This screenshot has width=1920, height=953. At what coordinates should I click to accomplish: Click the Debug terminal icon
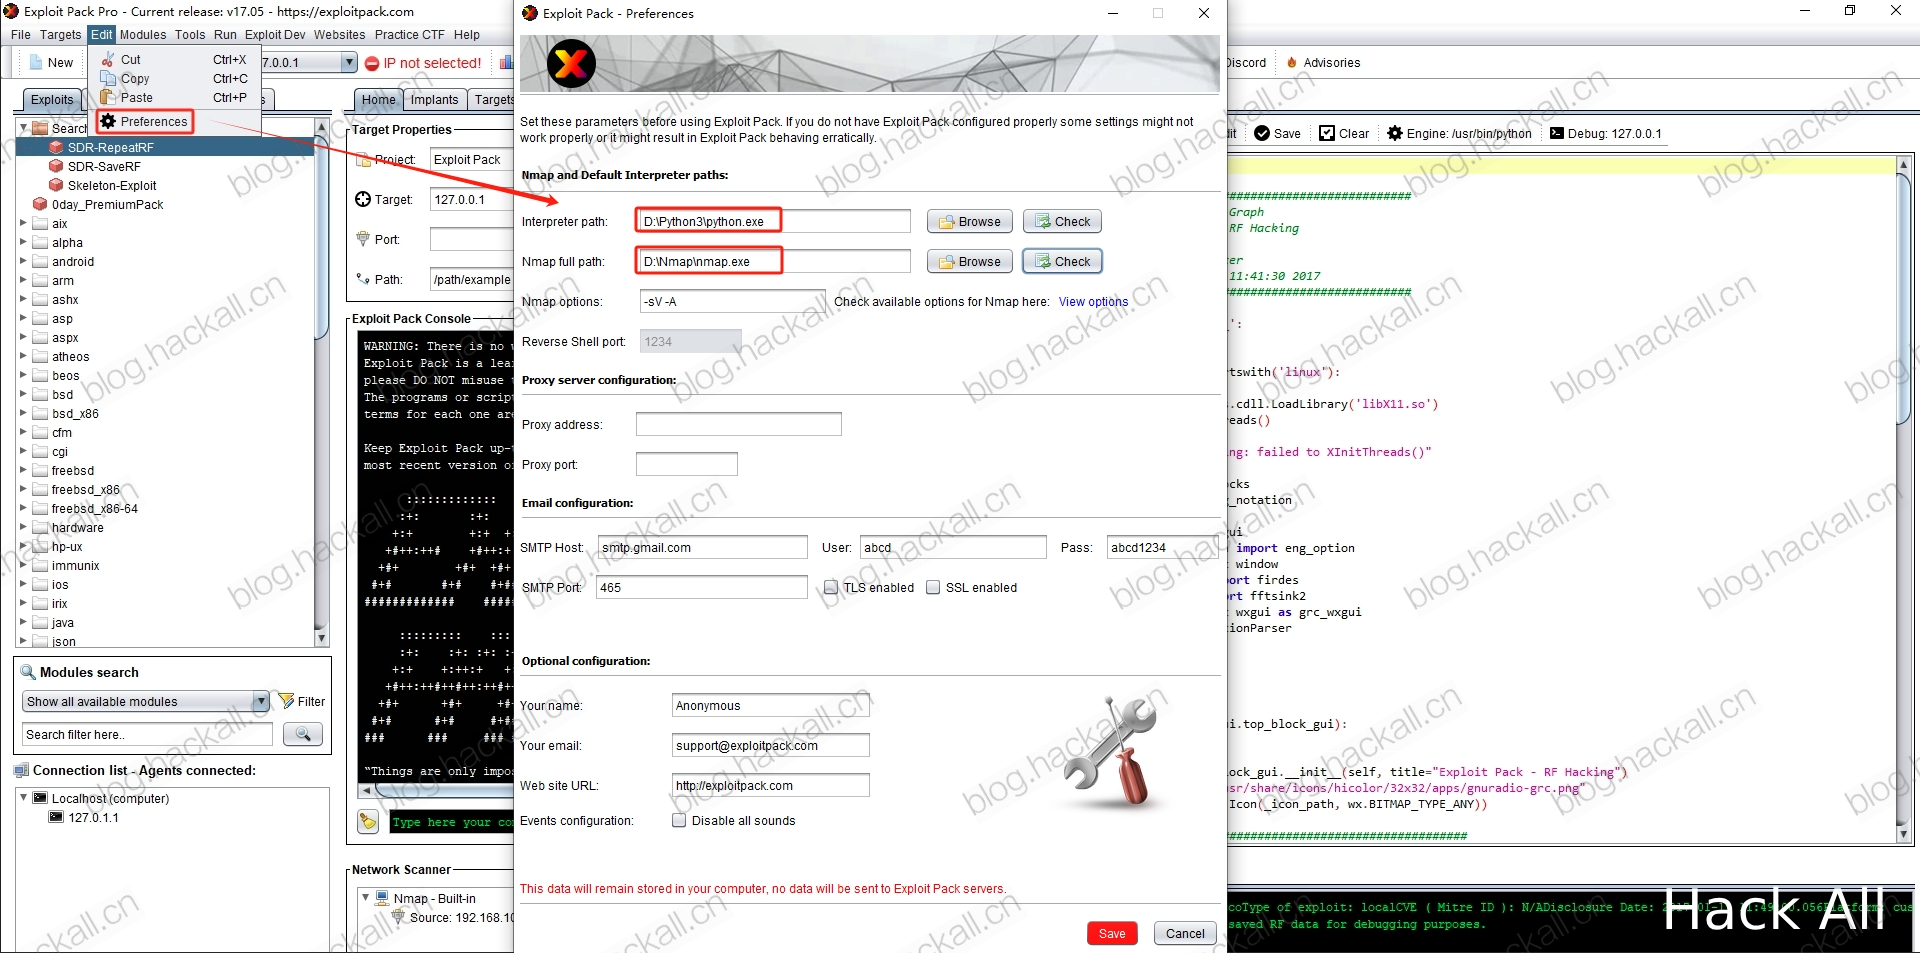[x=1557, y=133]
